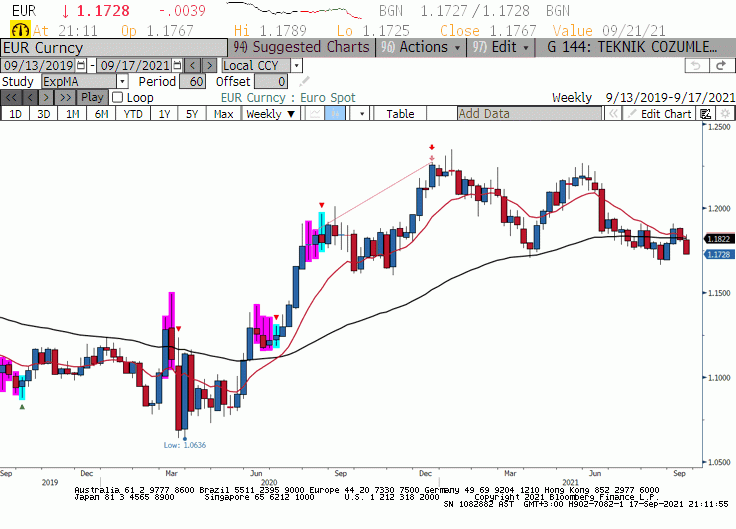
Task: Click the undo arrow icon
Action: 694,65
